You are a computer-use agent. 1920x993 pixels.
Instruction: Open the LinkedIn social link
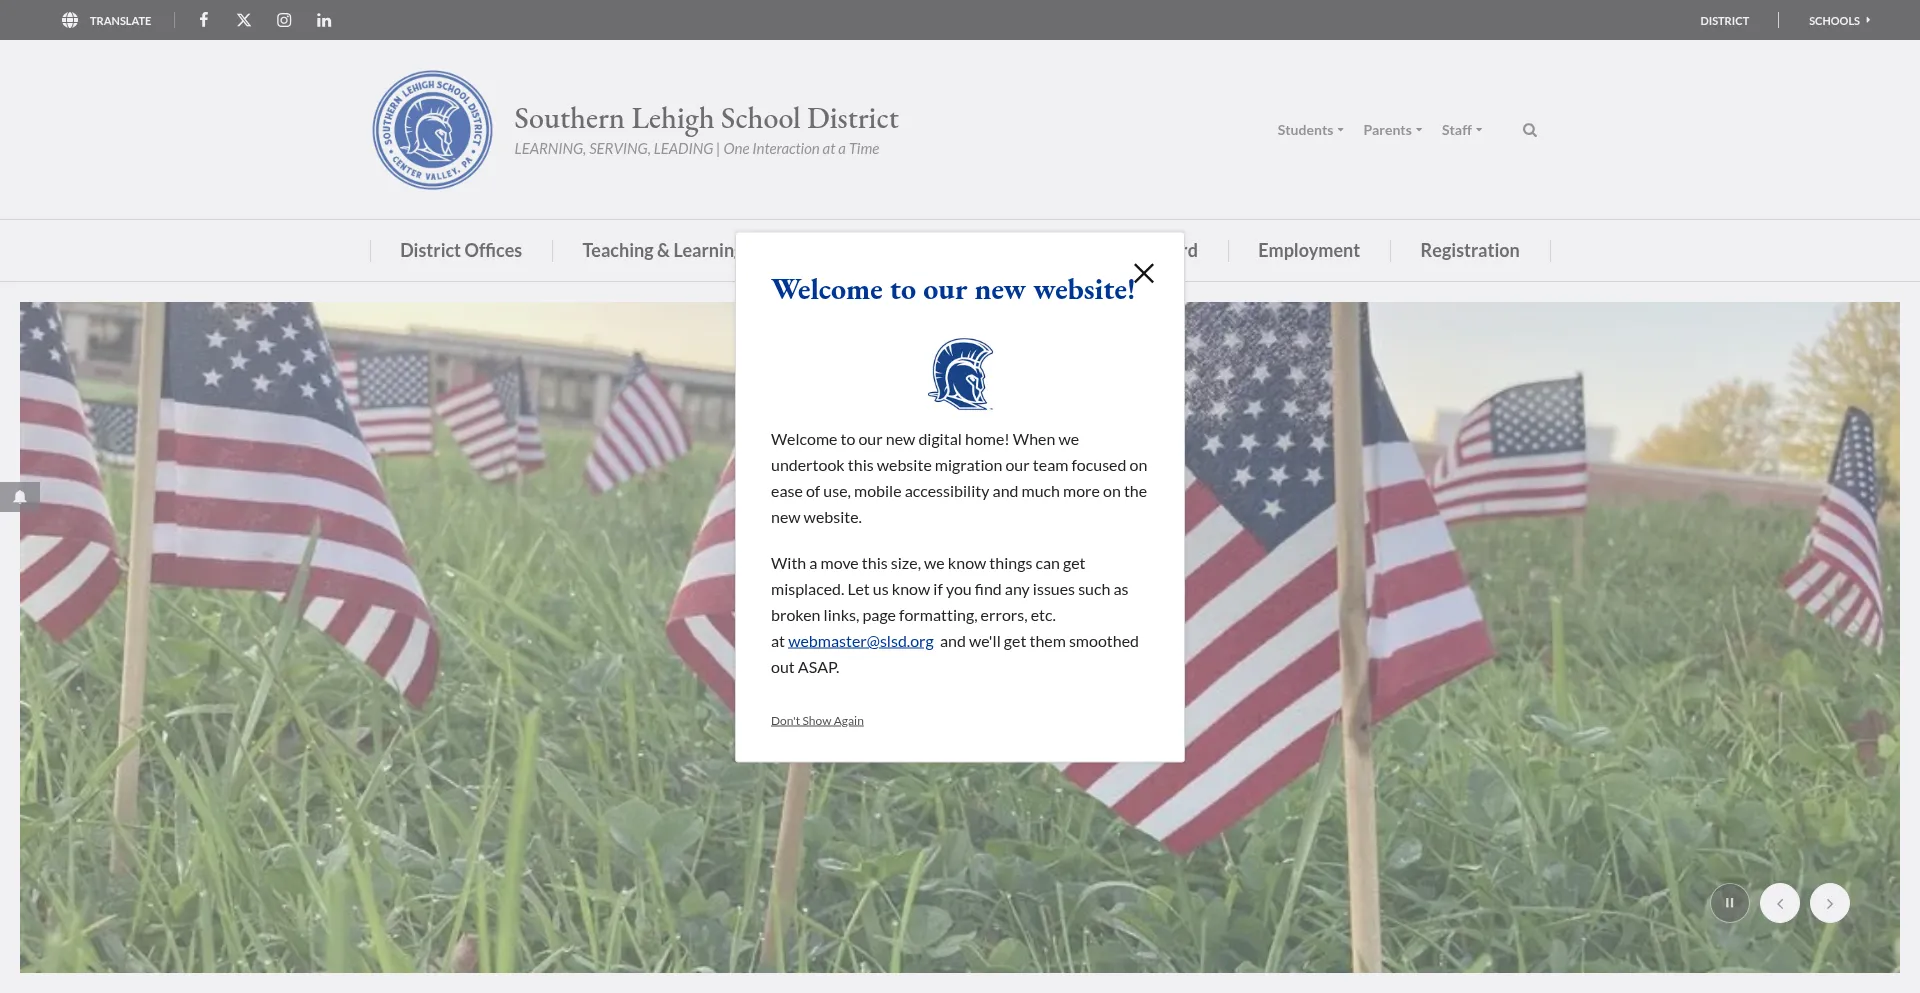coord(324,20)
